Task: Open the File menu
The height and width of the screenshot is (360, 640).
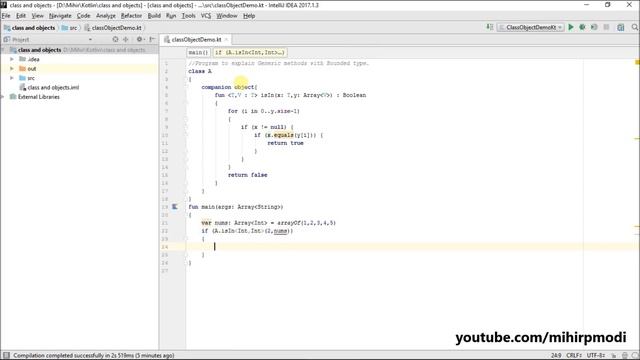Action: [6, 16]
